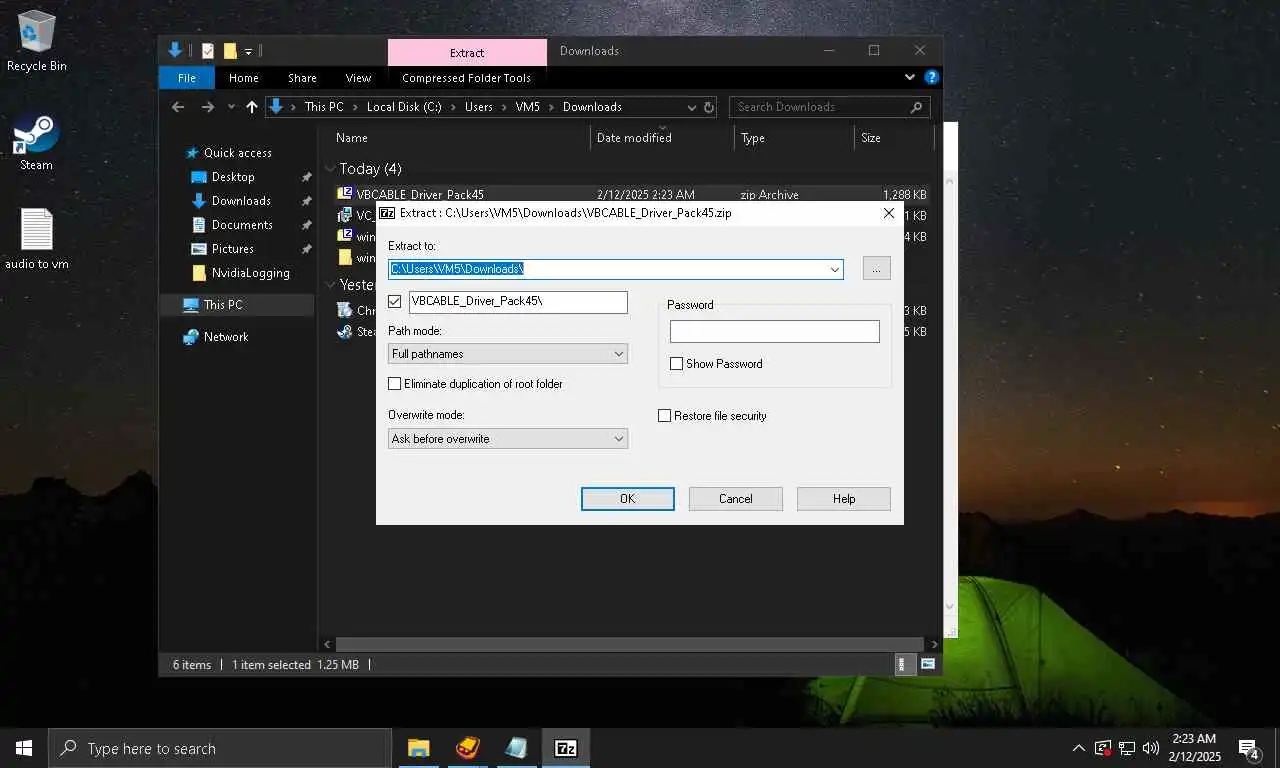Open the notification center with 4 alerts
The image size is (1280, 768).
tap(1249, 748)
